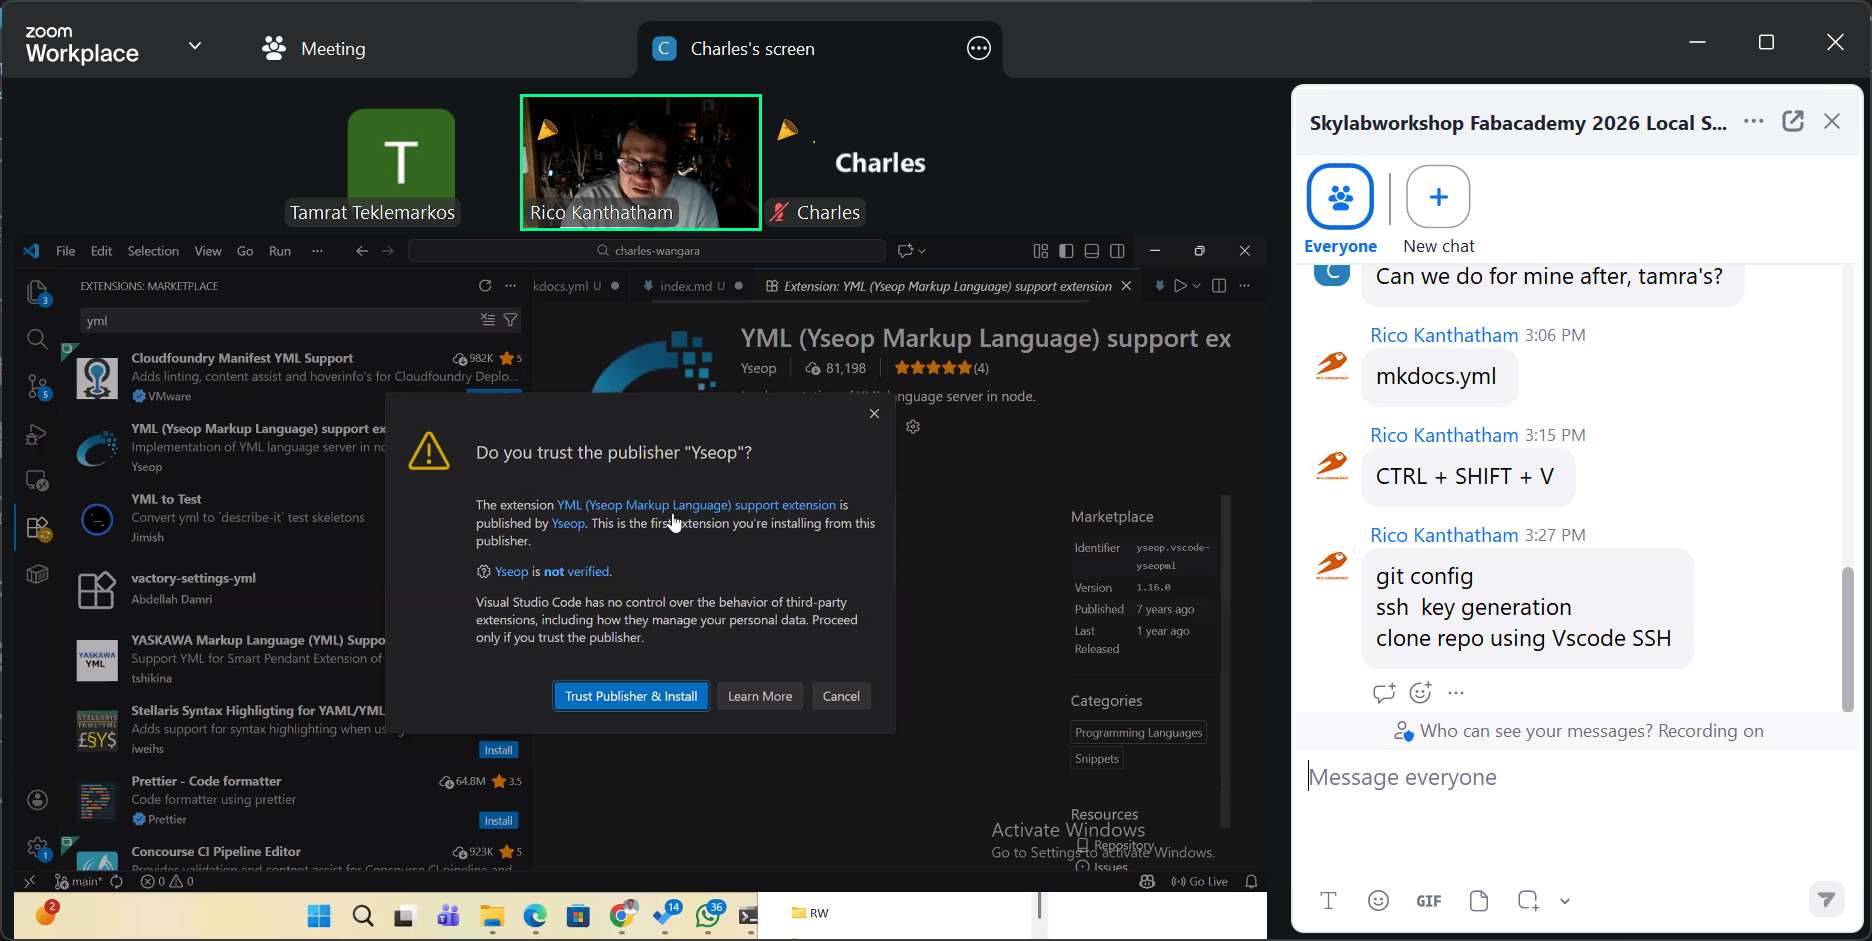Open the Accounts menu in VS Code

click(37, 800)
